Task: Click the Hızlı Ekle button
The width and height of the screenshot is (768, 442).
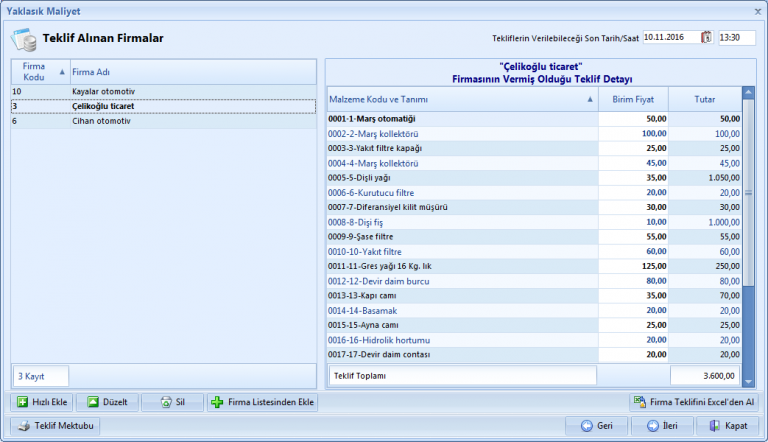Action: (x=41, y=402)
